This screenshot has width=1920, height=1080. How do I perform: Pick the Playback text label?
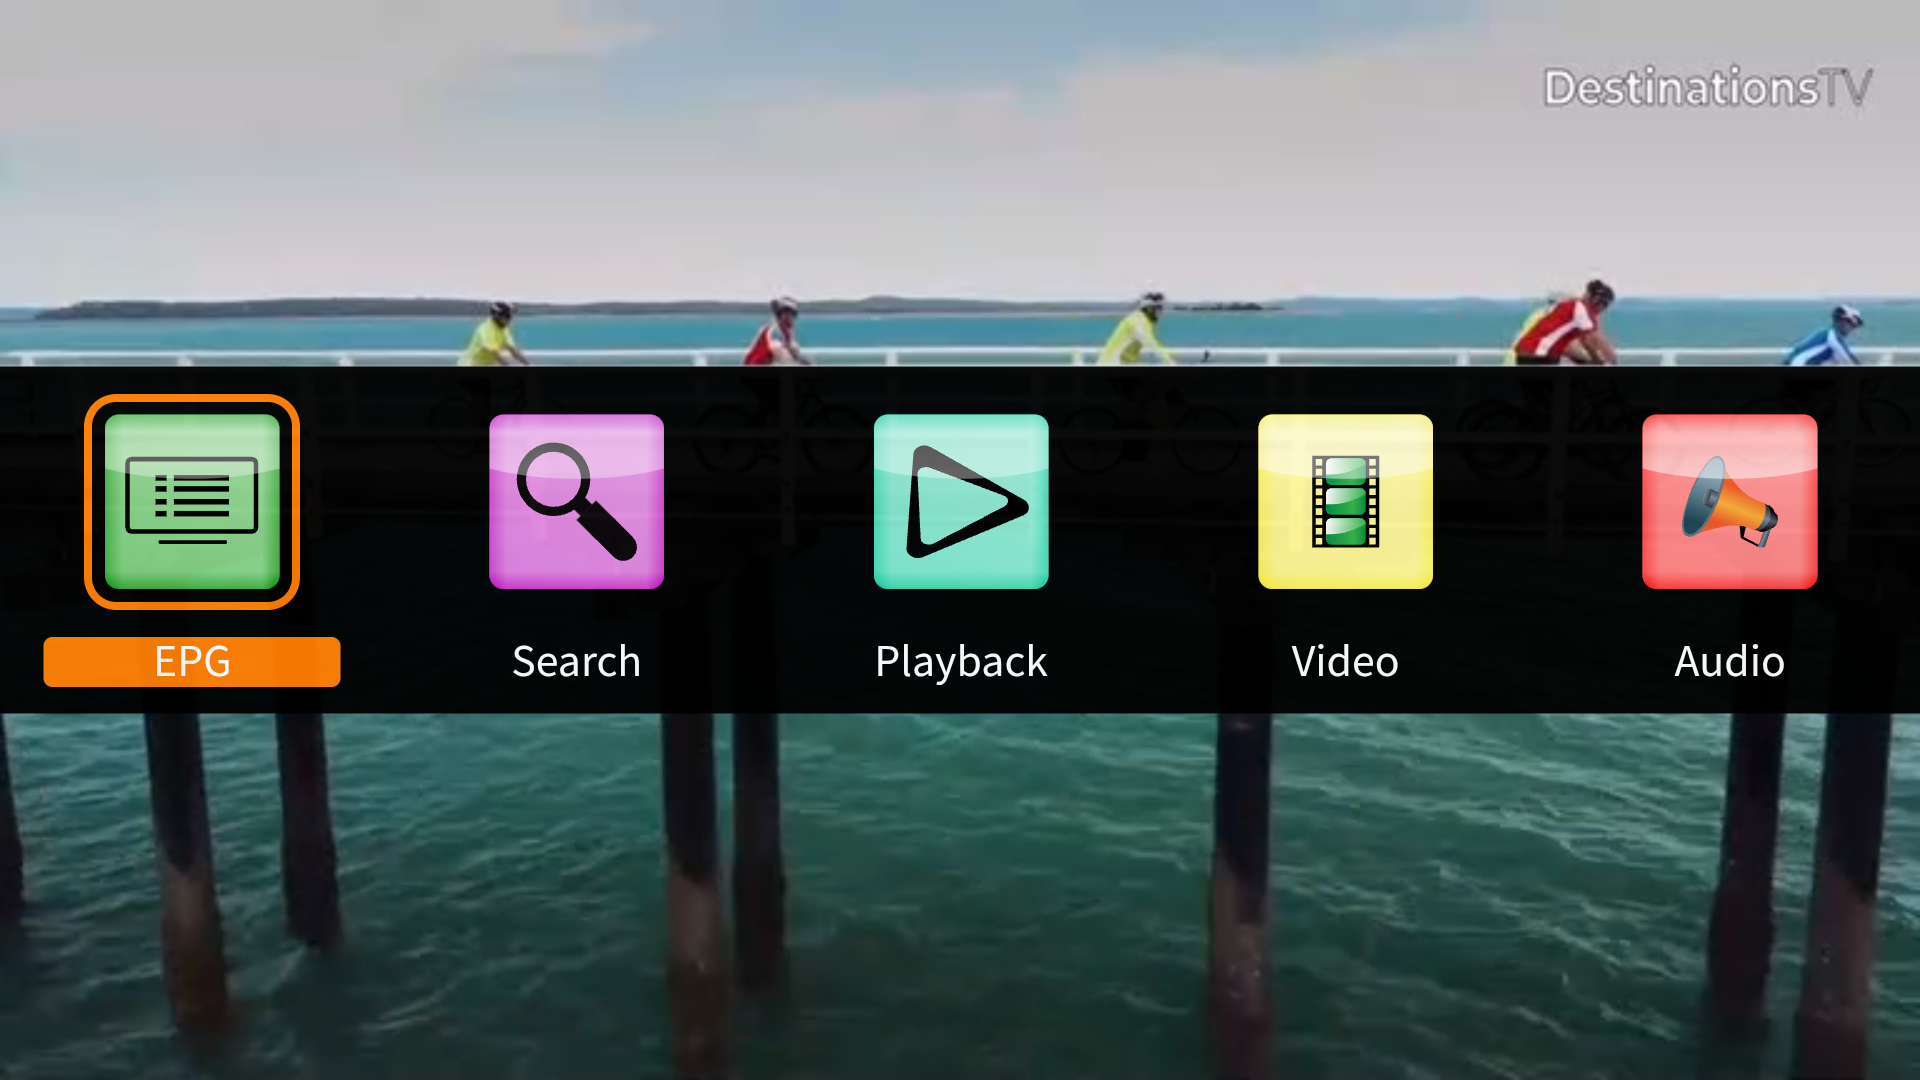pos(961,662)
